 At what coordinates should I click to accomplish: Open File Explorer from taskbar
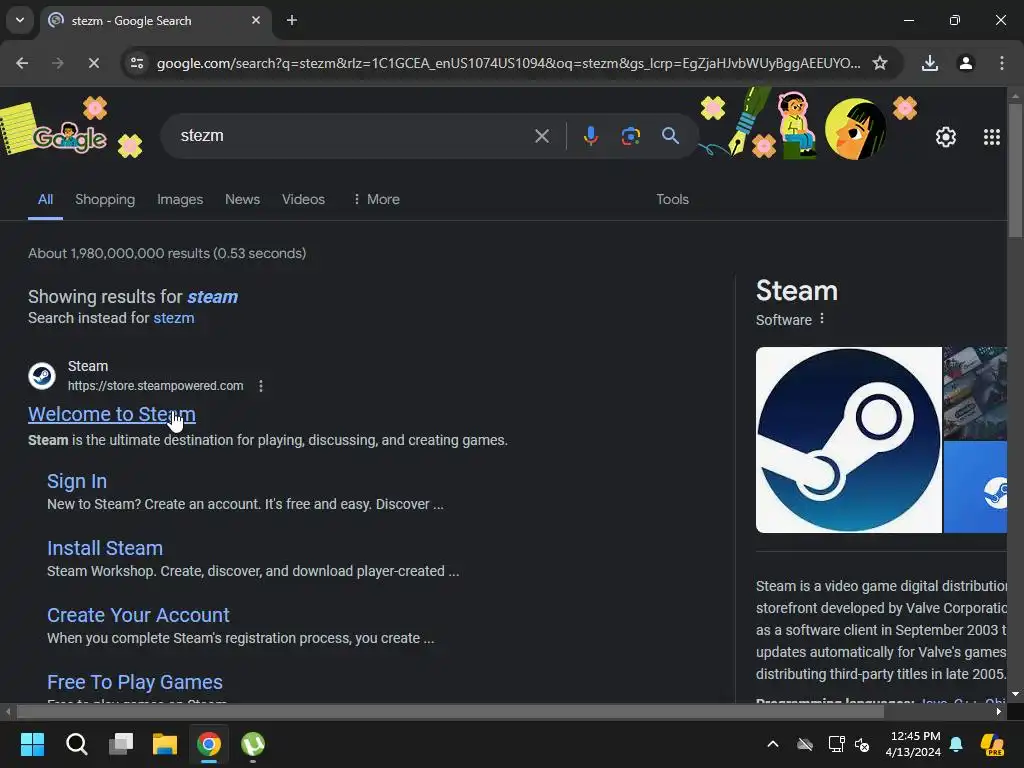165,744
